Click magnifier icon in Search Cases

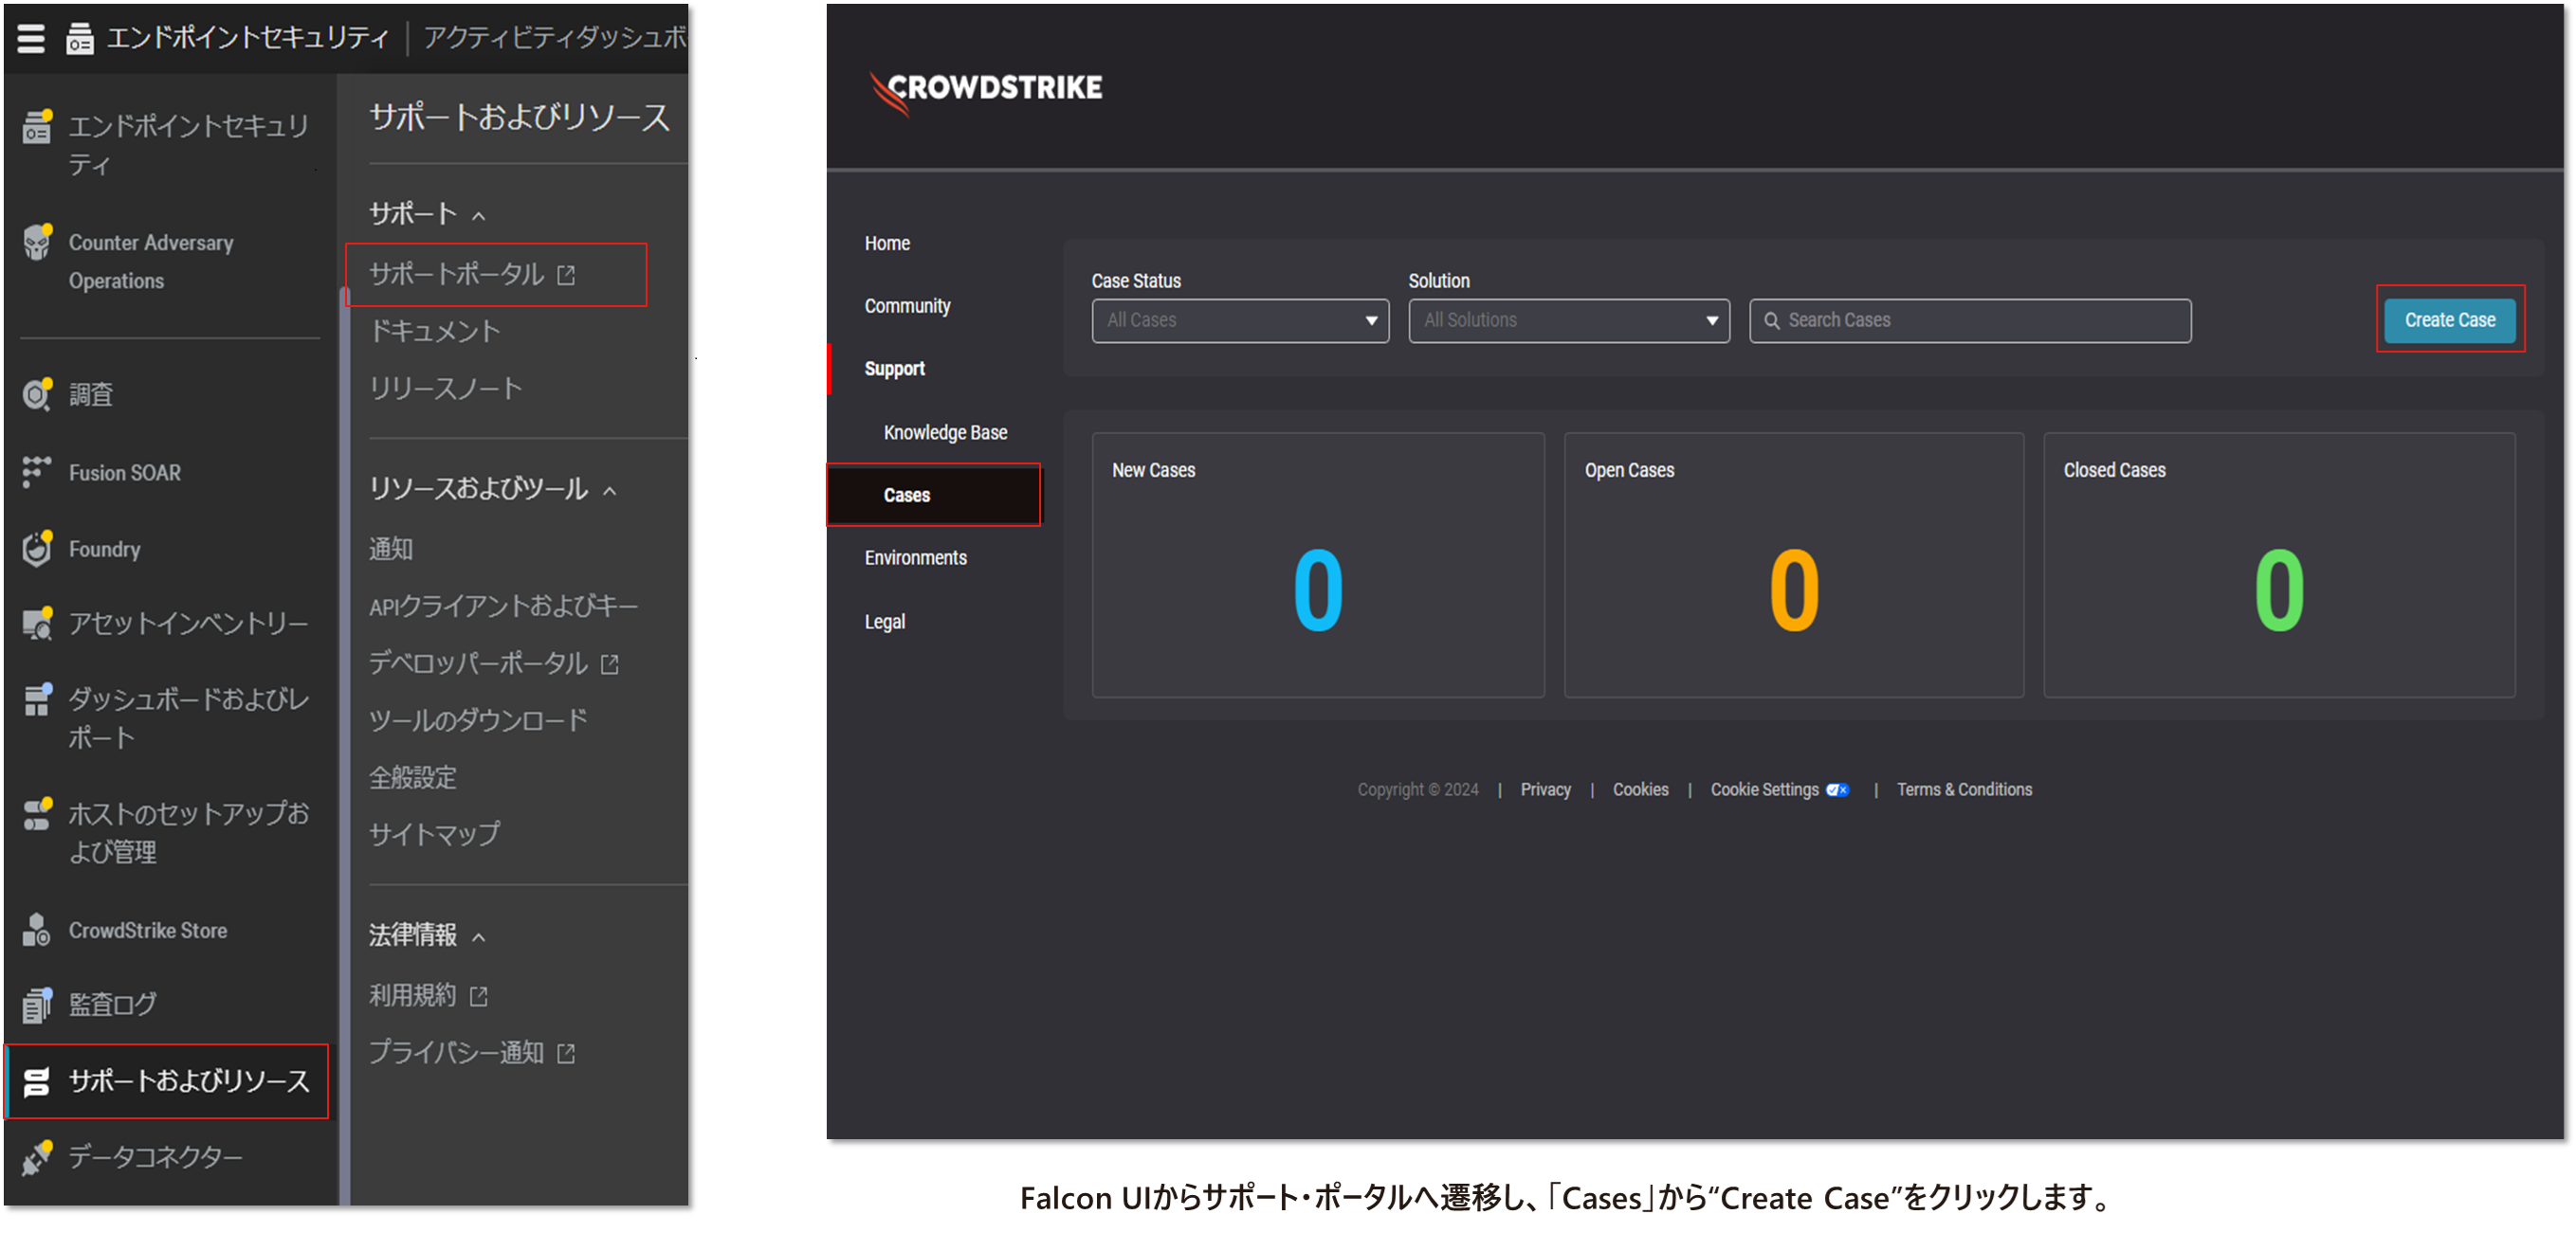(x=1771, y=321)
